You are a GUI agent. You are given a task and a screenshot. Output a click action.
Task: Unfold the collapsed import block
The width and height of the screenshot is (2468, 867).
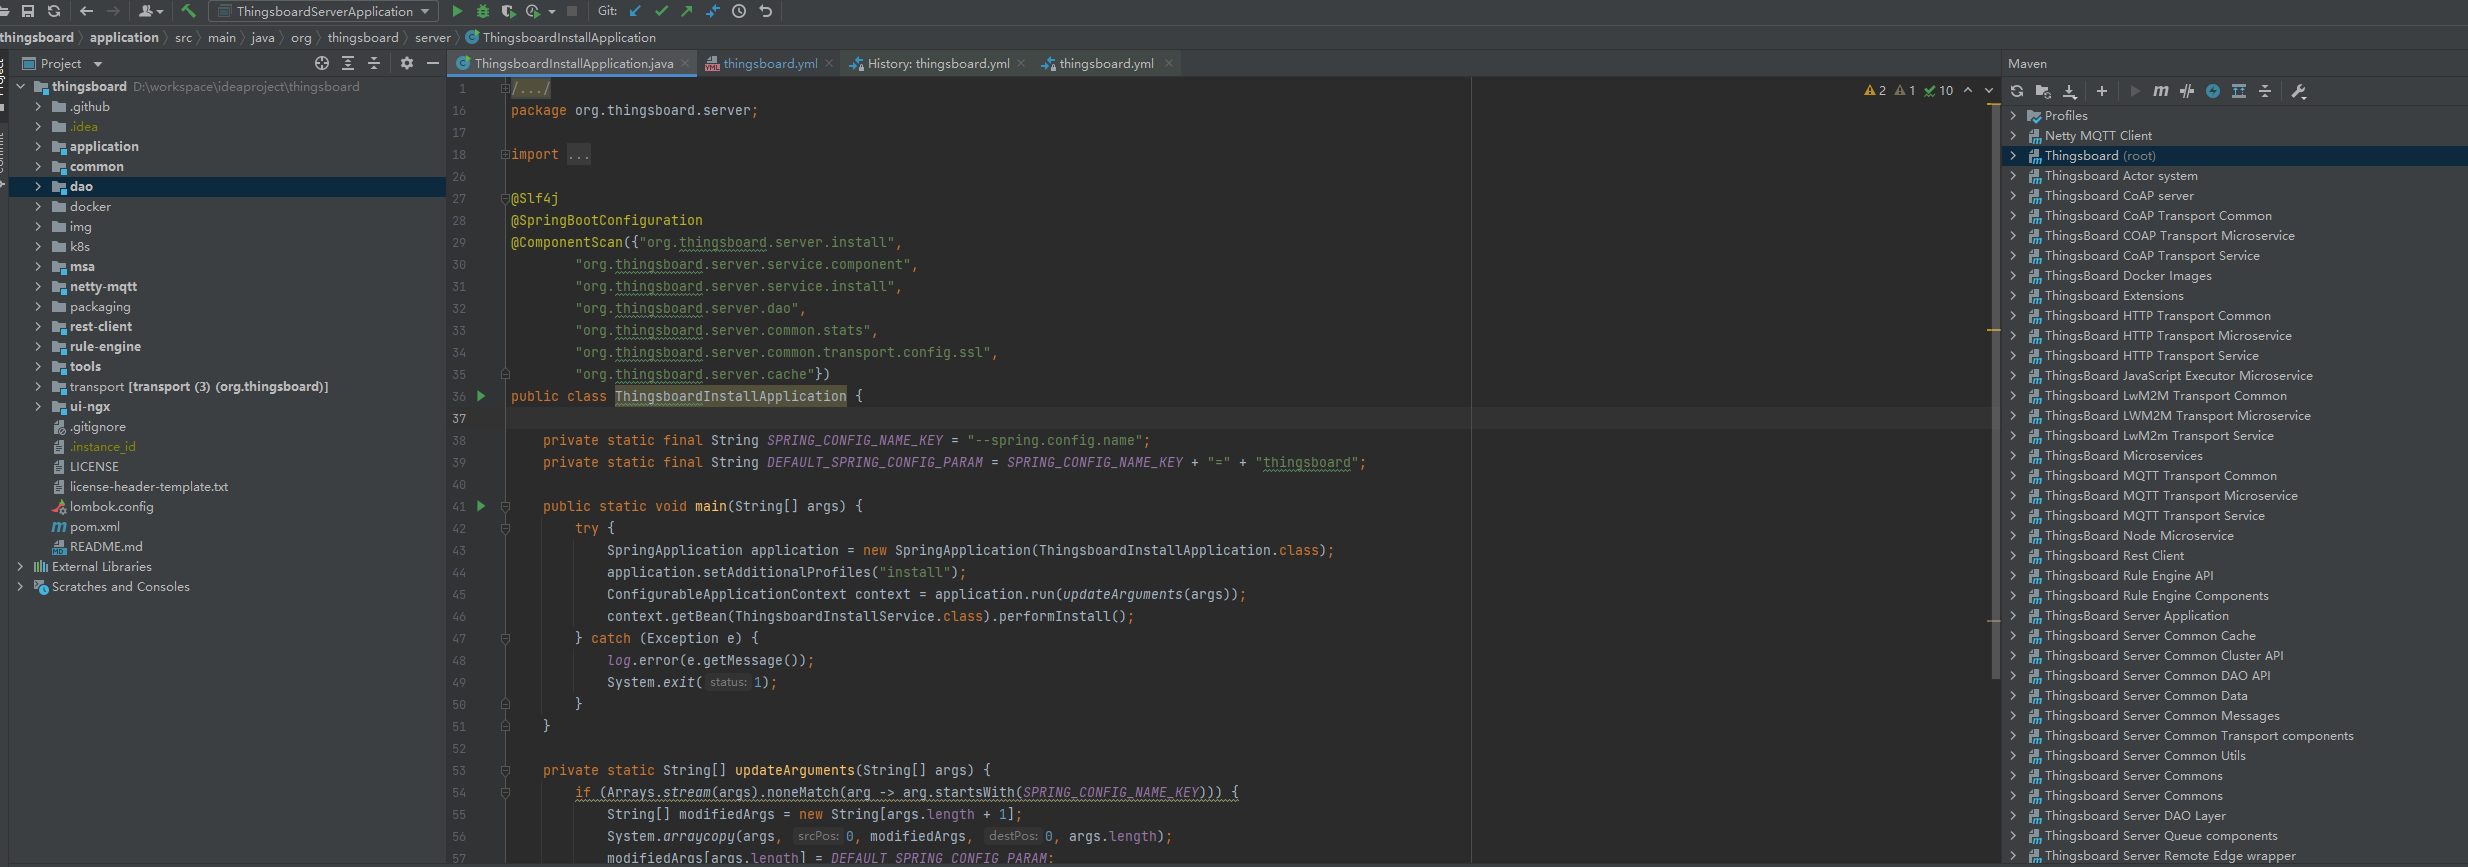click(505, 154)
